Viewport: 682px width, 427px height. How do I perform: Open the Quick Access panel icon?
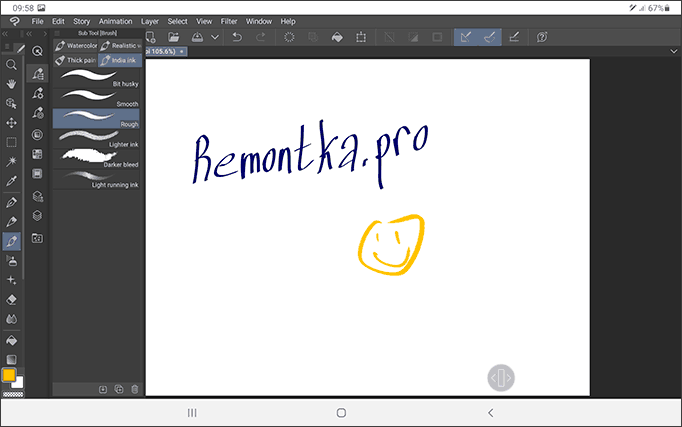pos(37,51)
